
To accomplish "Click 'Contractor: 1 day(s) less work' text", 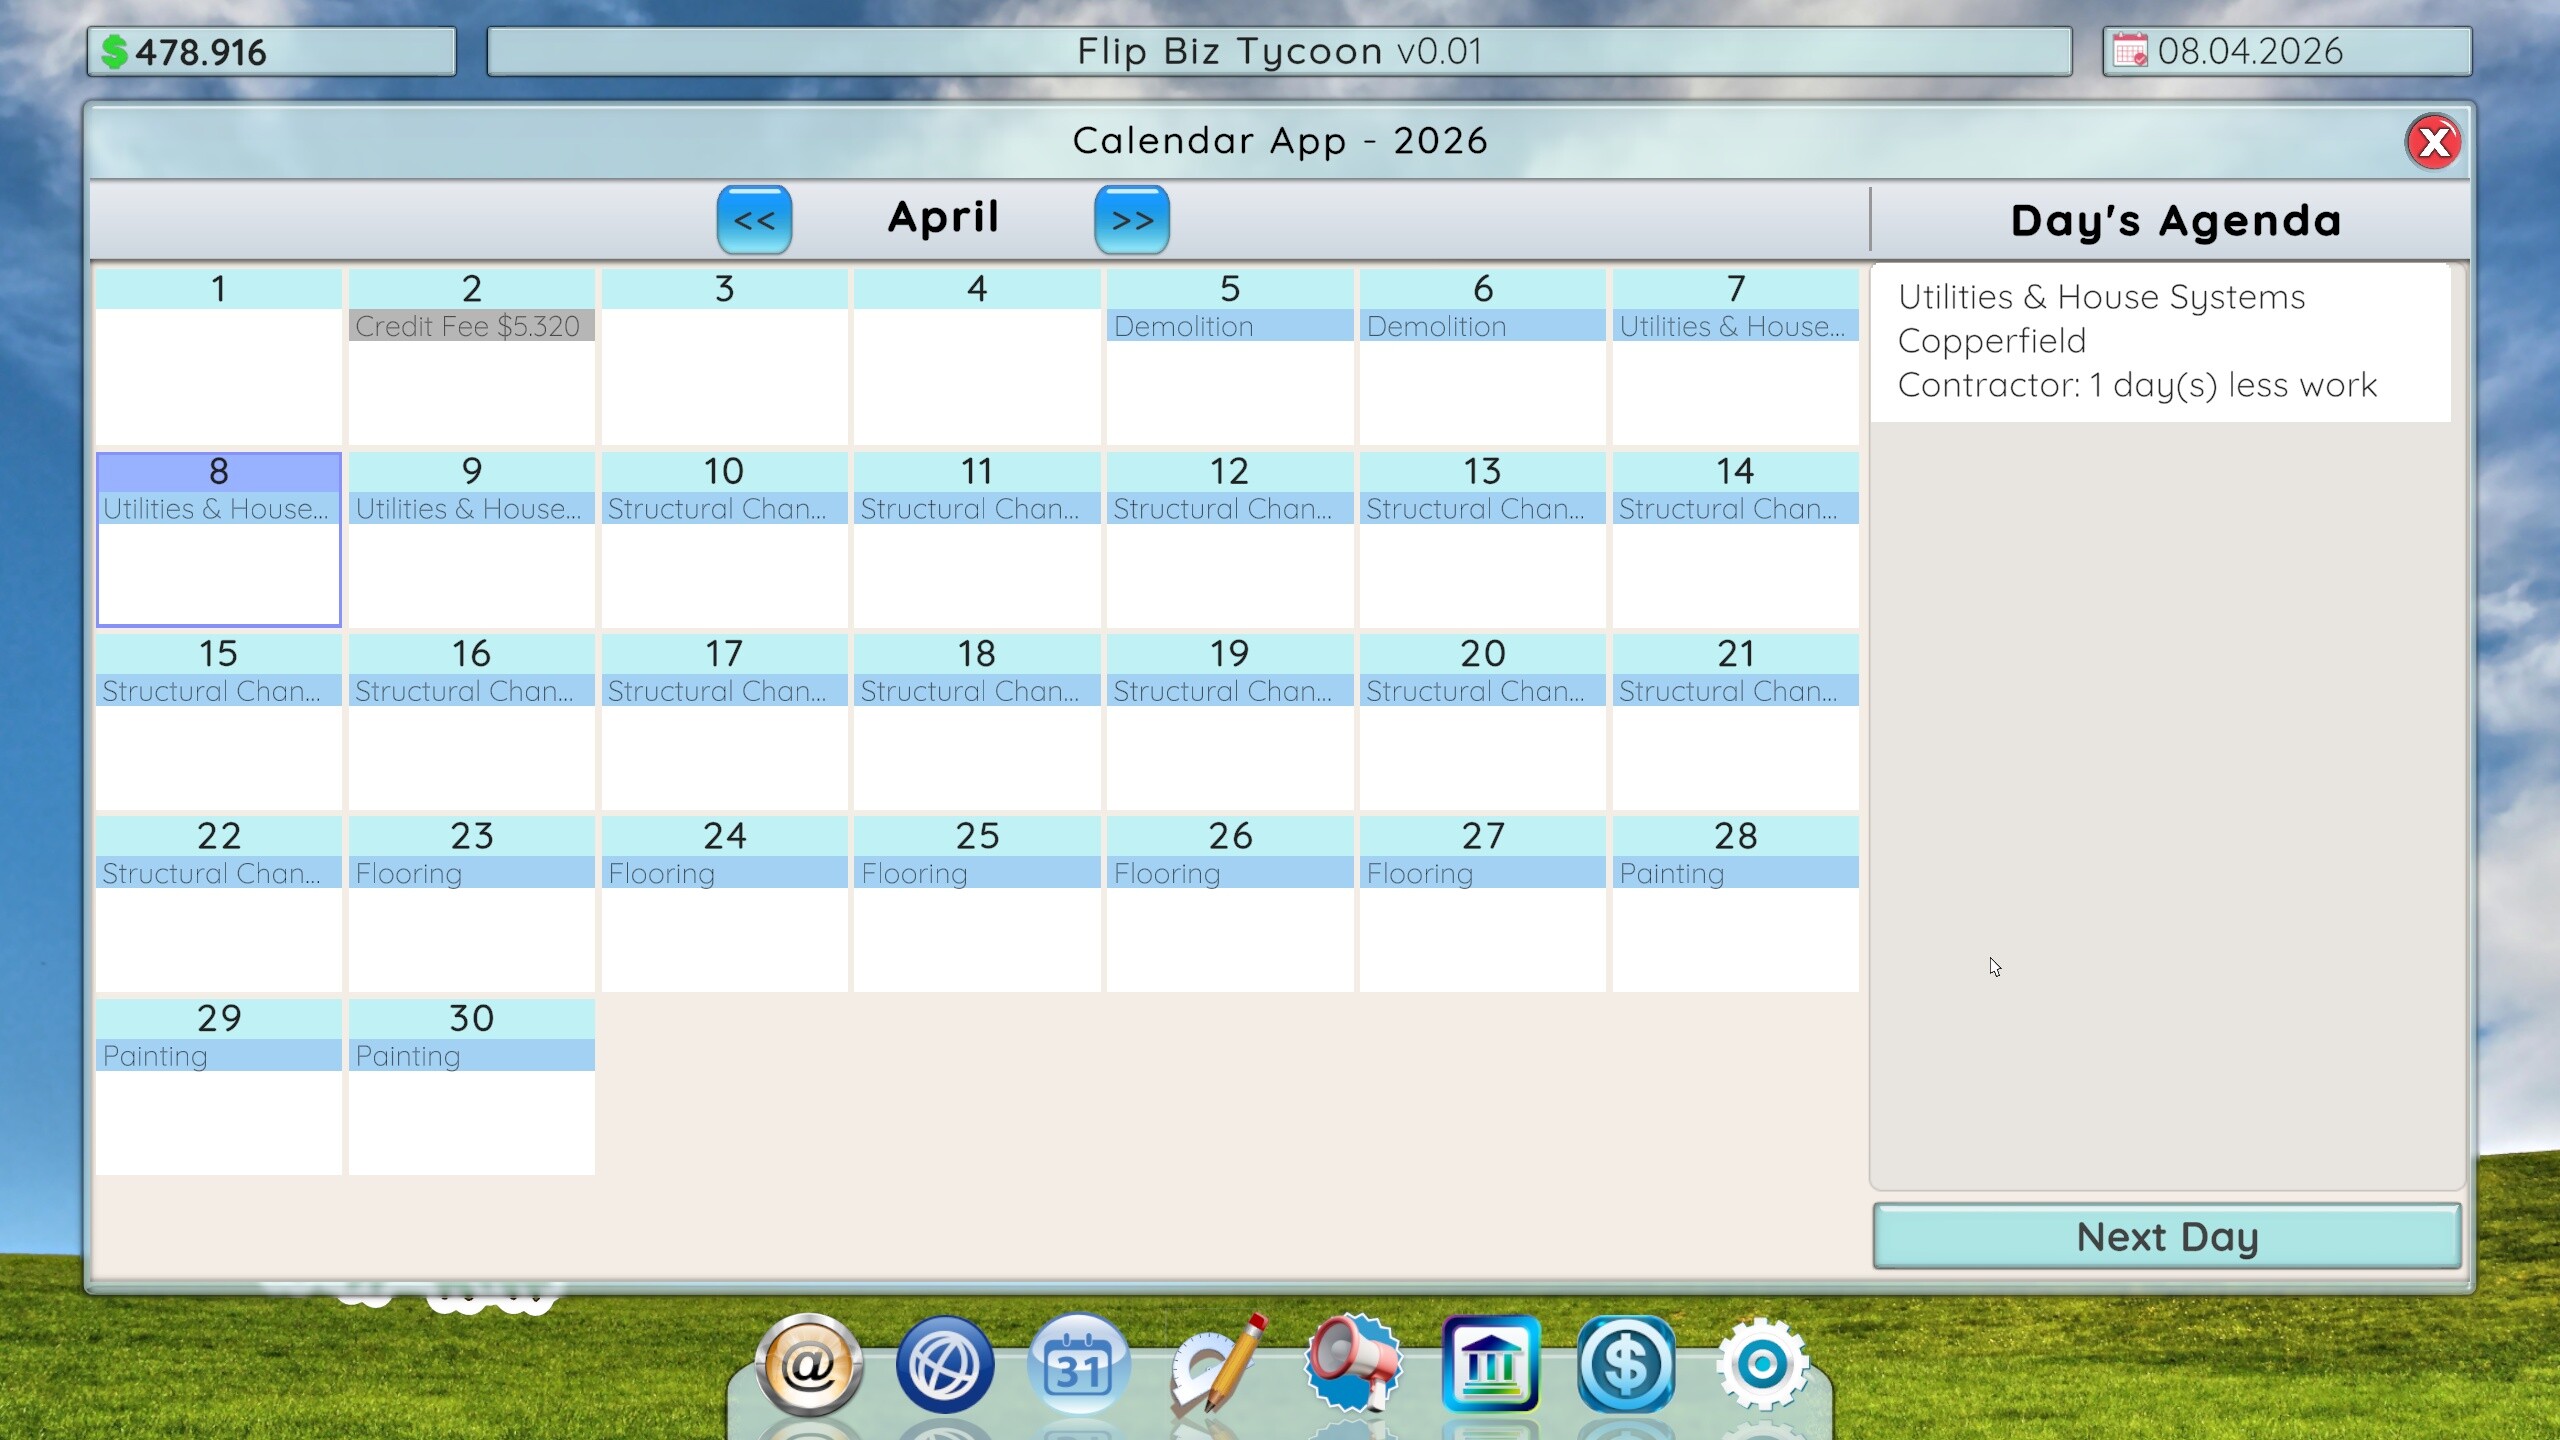I will (2137, 385).
